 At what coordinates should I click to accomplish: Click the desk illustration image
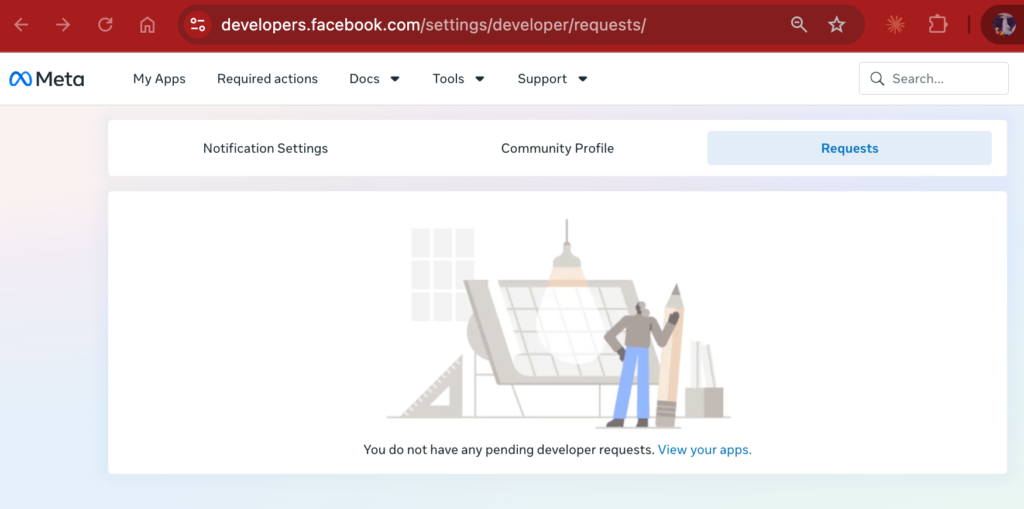point(558,324)
